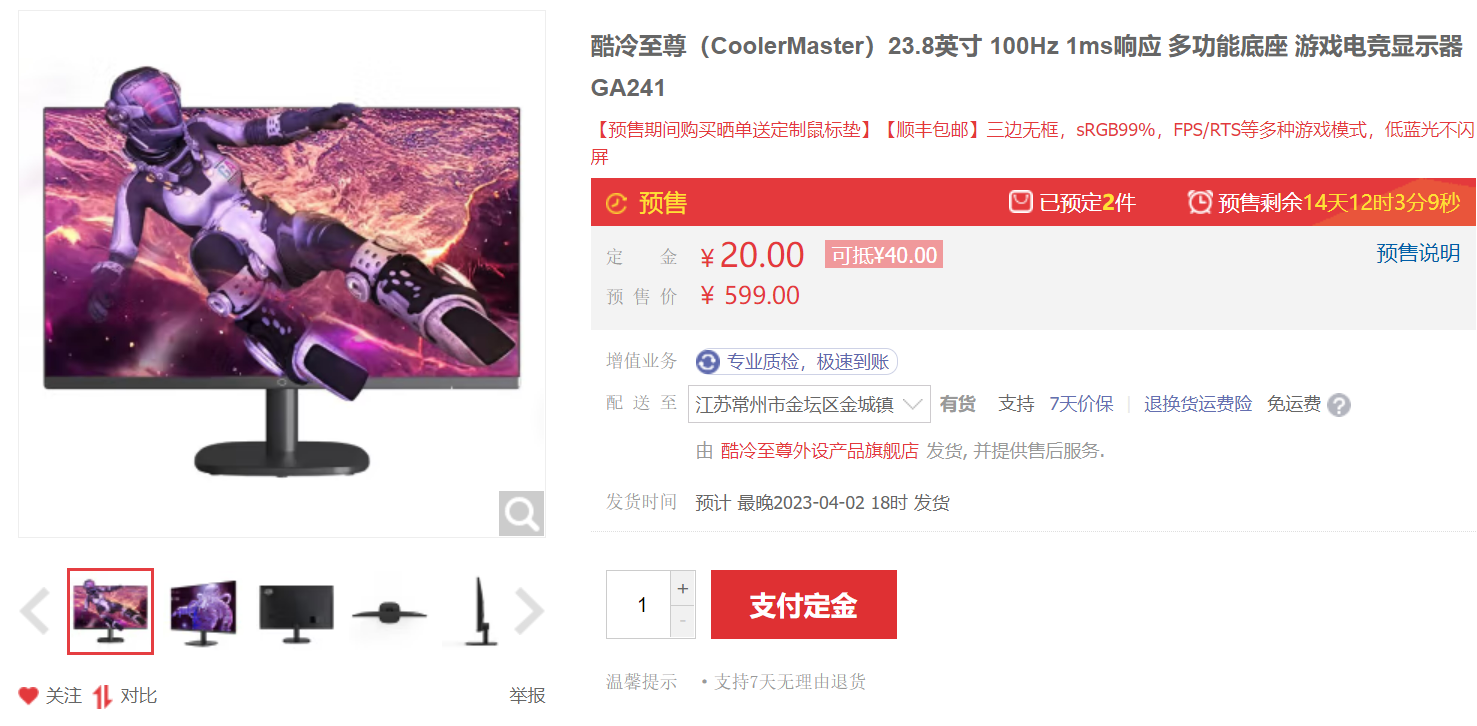Open the 酷冷至尊外设产品旗舰店 store link
Viewport: 1477px width, 726px height.
[x=819, y=451]
